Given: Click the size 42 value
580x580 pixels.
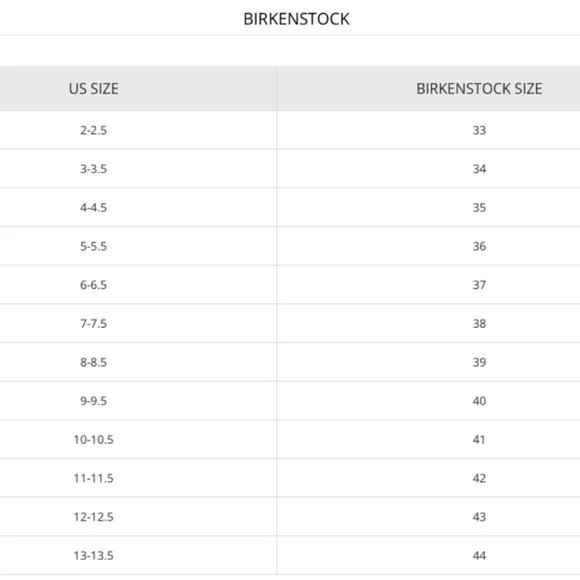Looking at the screenshot, I should coord(479,478).
